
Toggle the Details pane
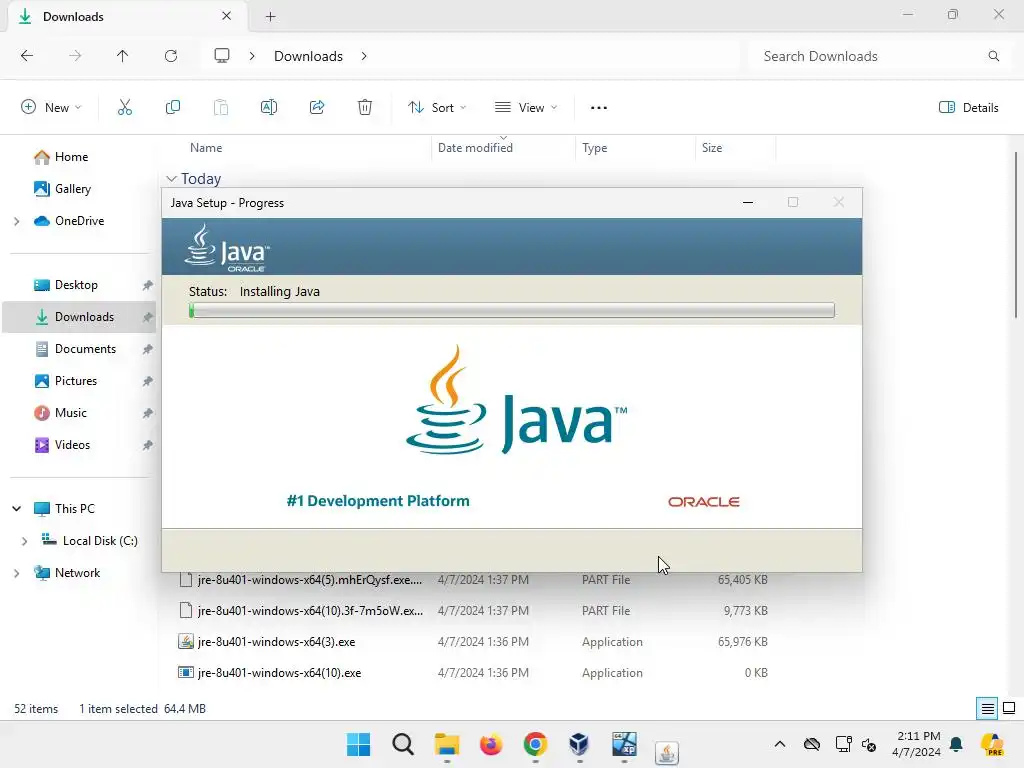click(968, 108)
